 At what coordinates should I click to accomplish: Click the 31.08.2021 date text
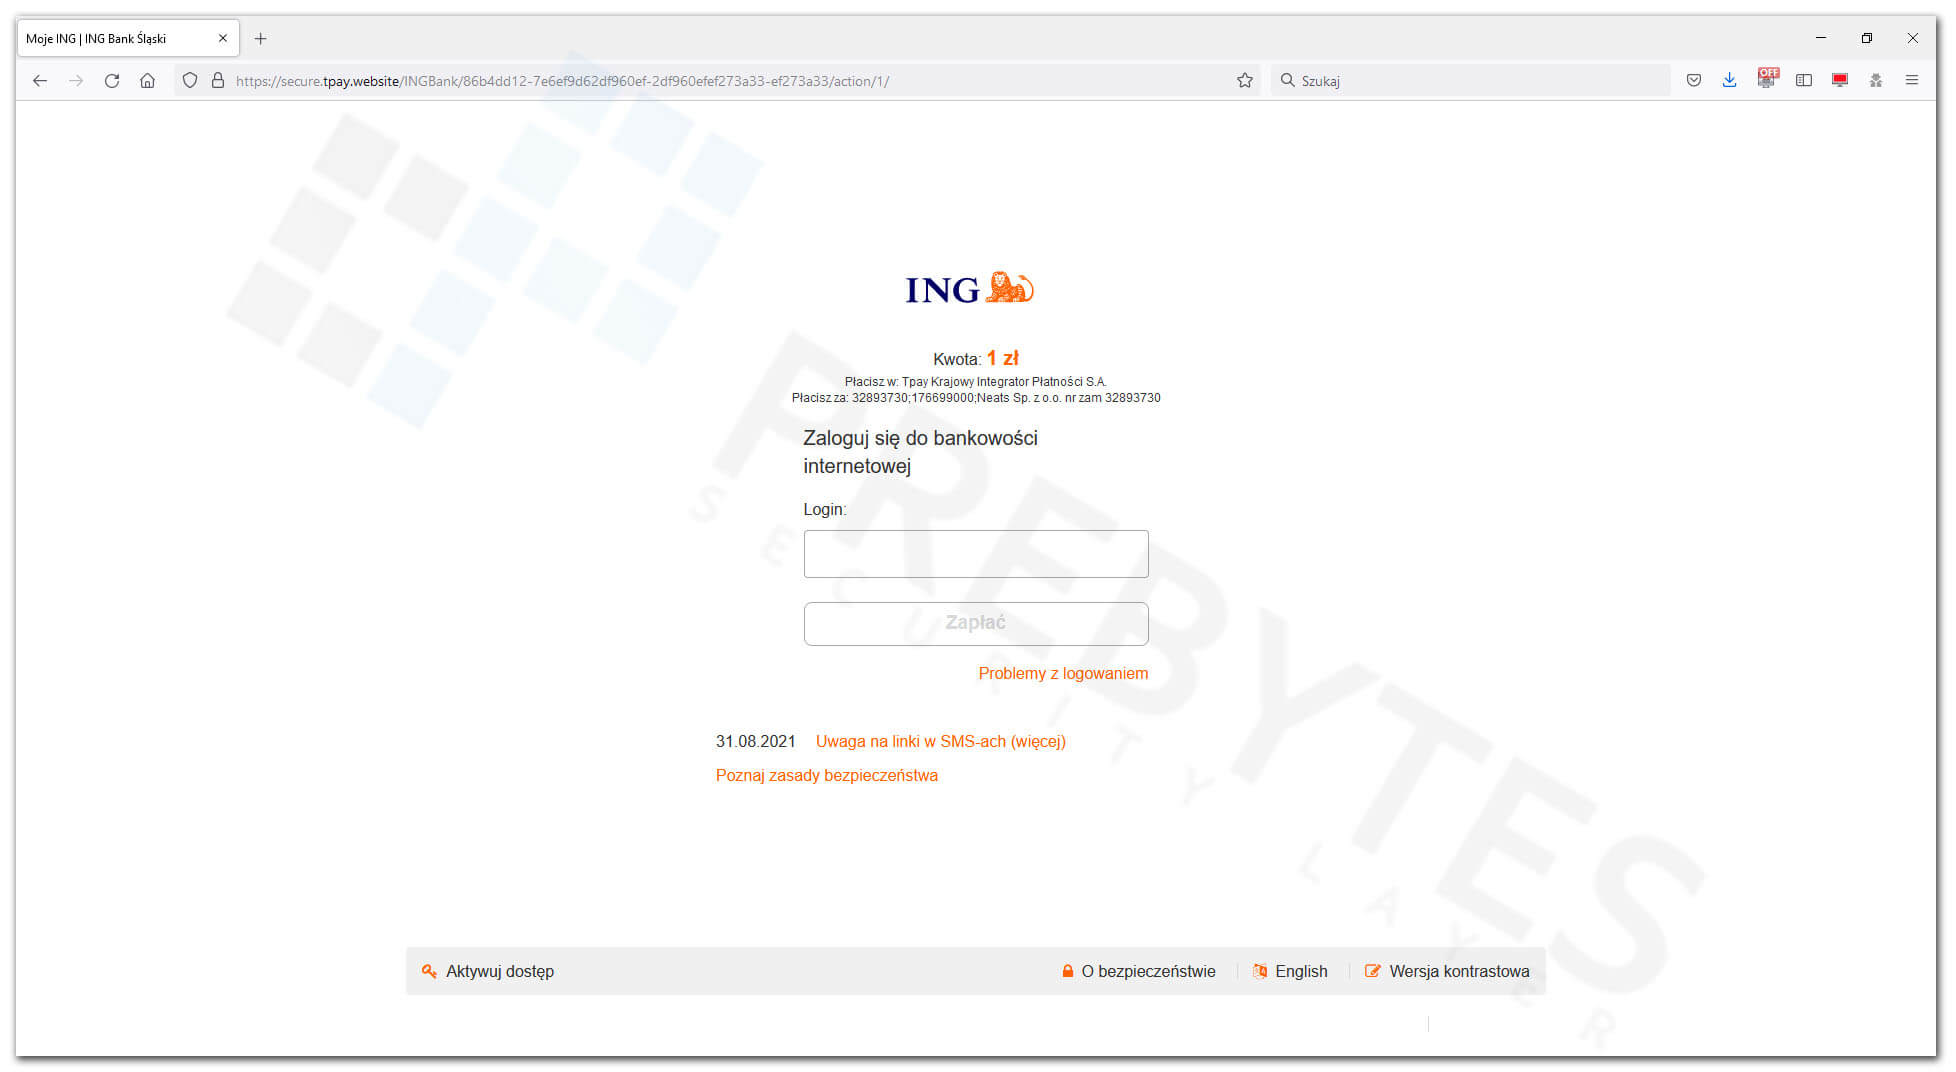[x=756, y=742]
